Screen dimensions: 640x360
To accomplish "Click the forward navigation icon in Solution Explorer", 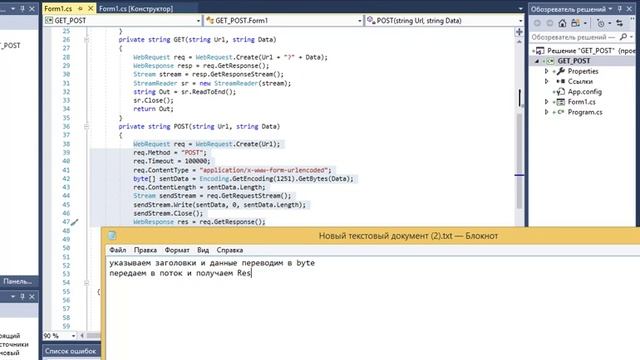I will point(550,23).
